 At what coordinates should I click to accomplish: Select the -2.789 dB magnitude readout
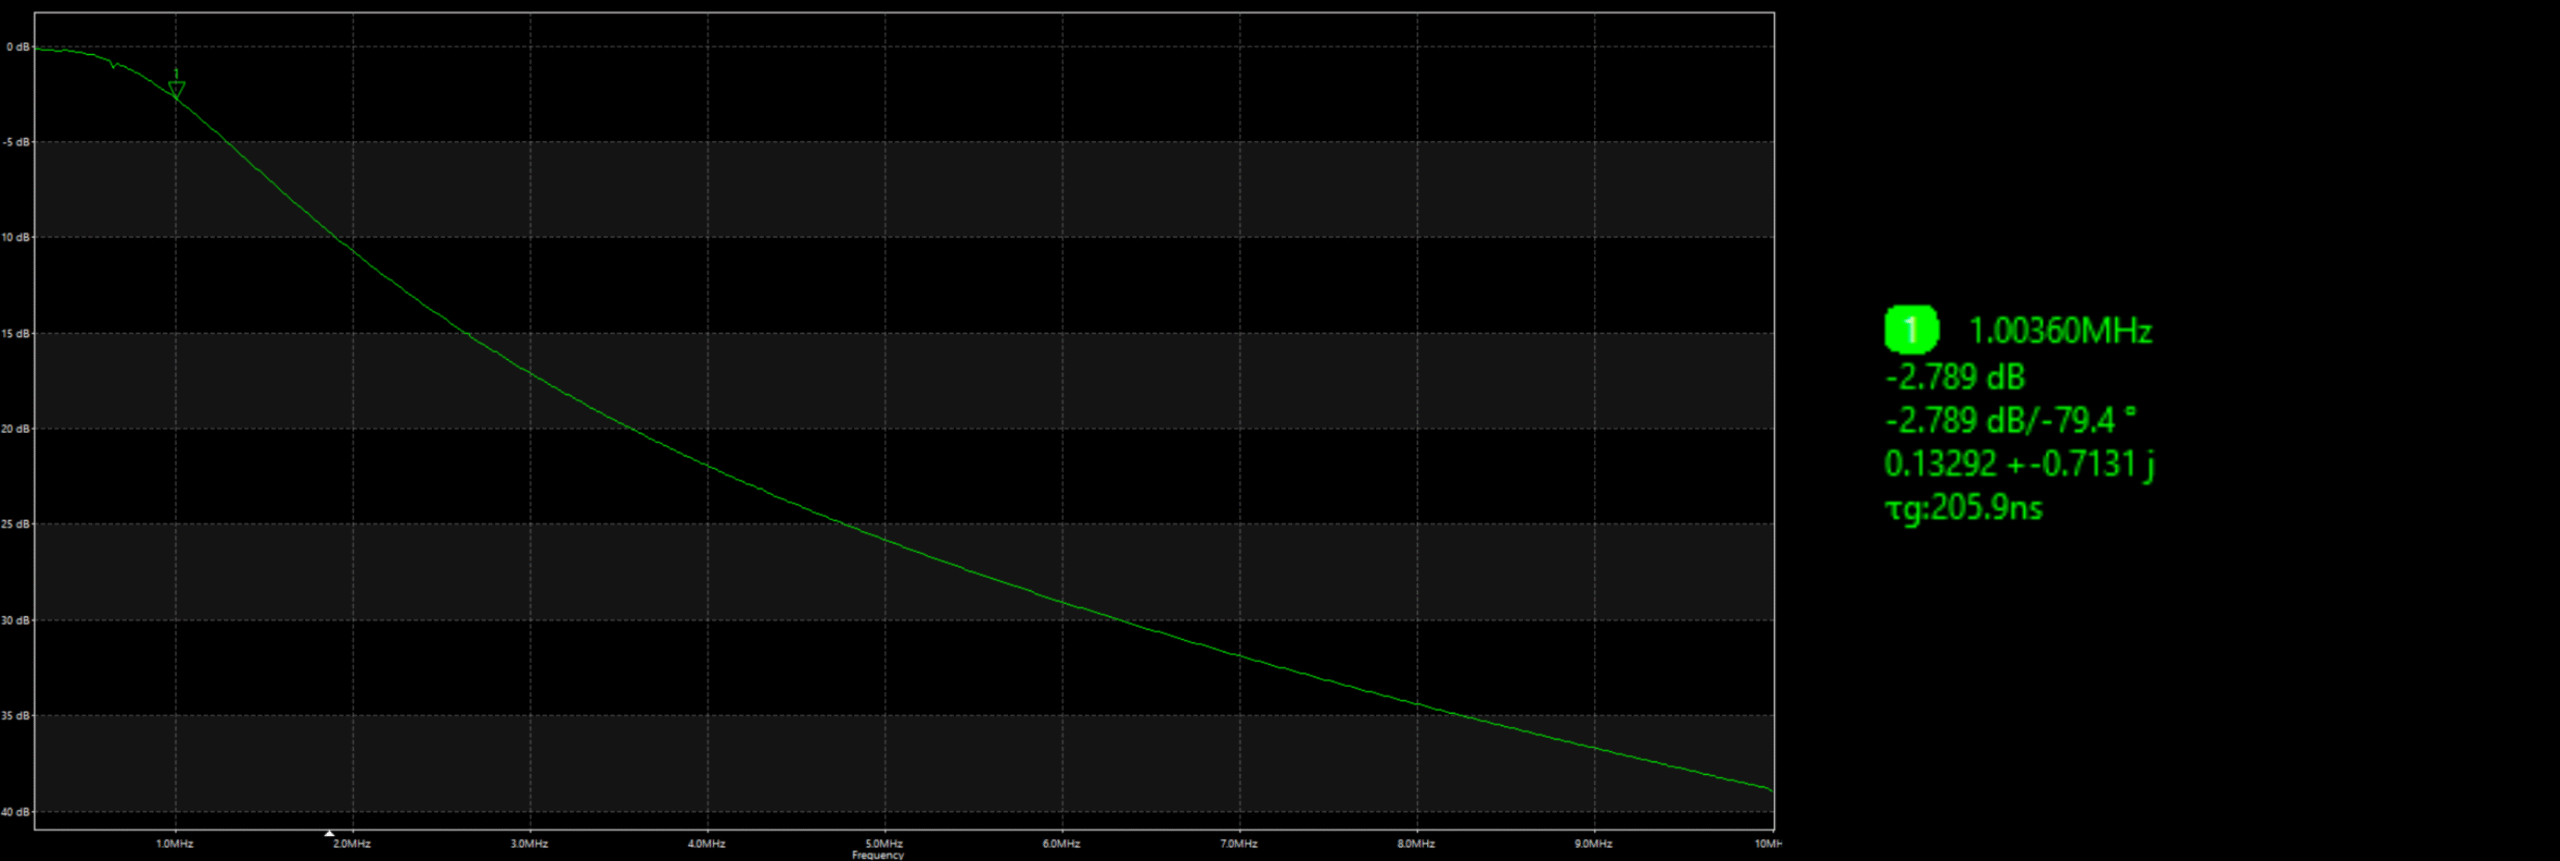pyautogui.click(x=1955, y=377)
